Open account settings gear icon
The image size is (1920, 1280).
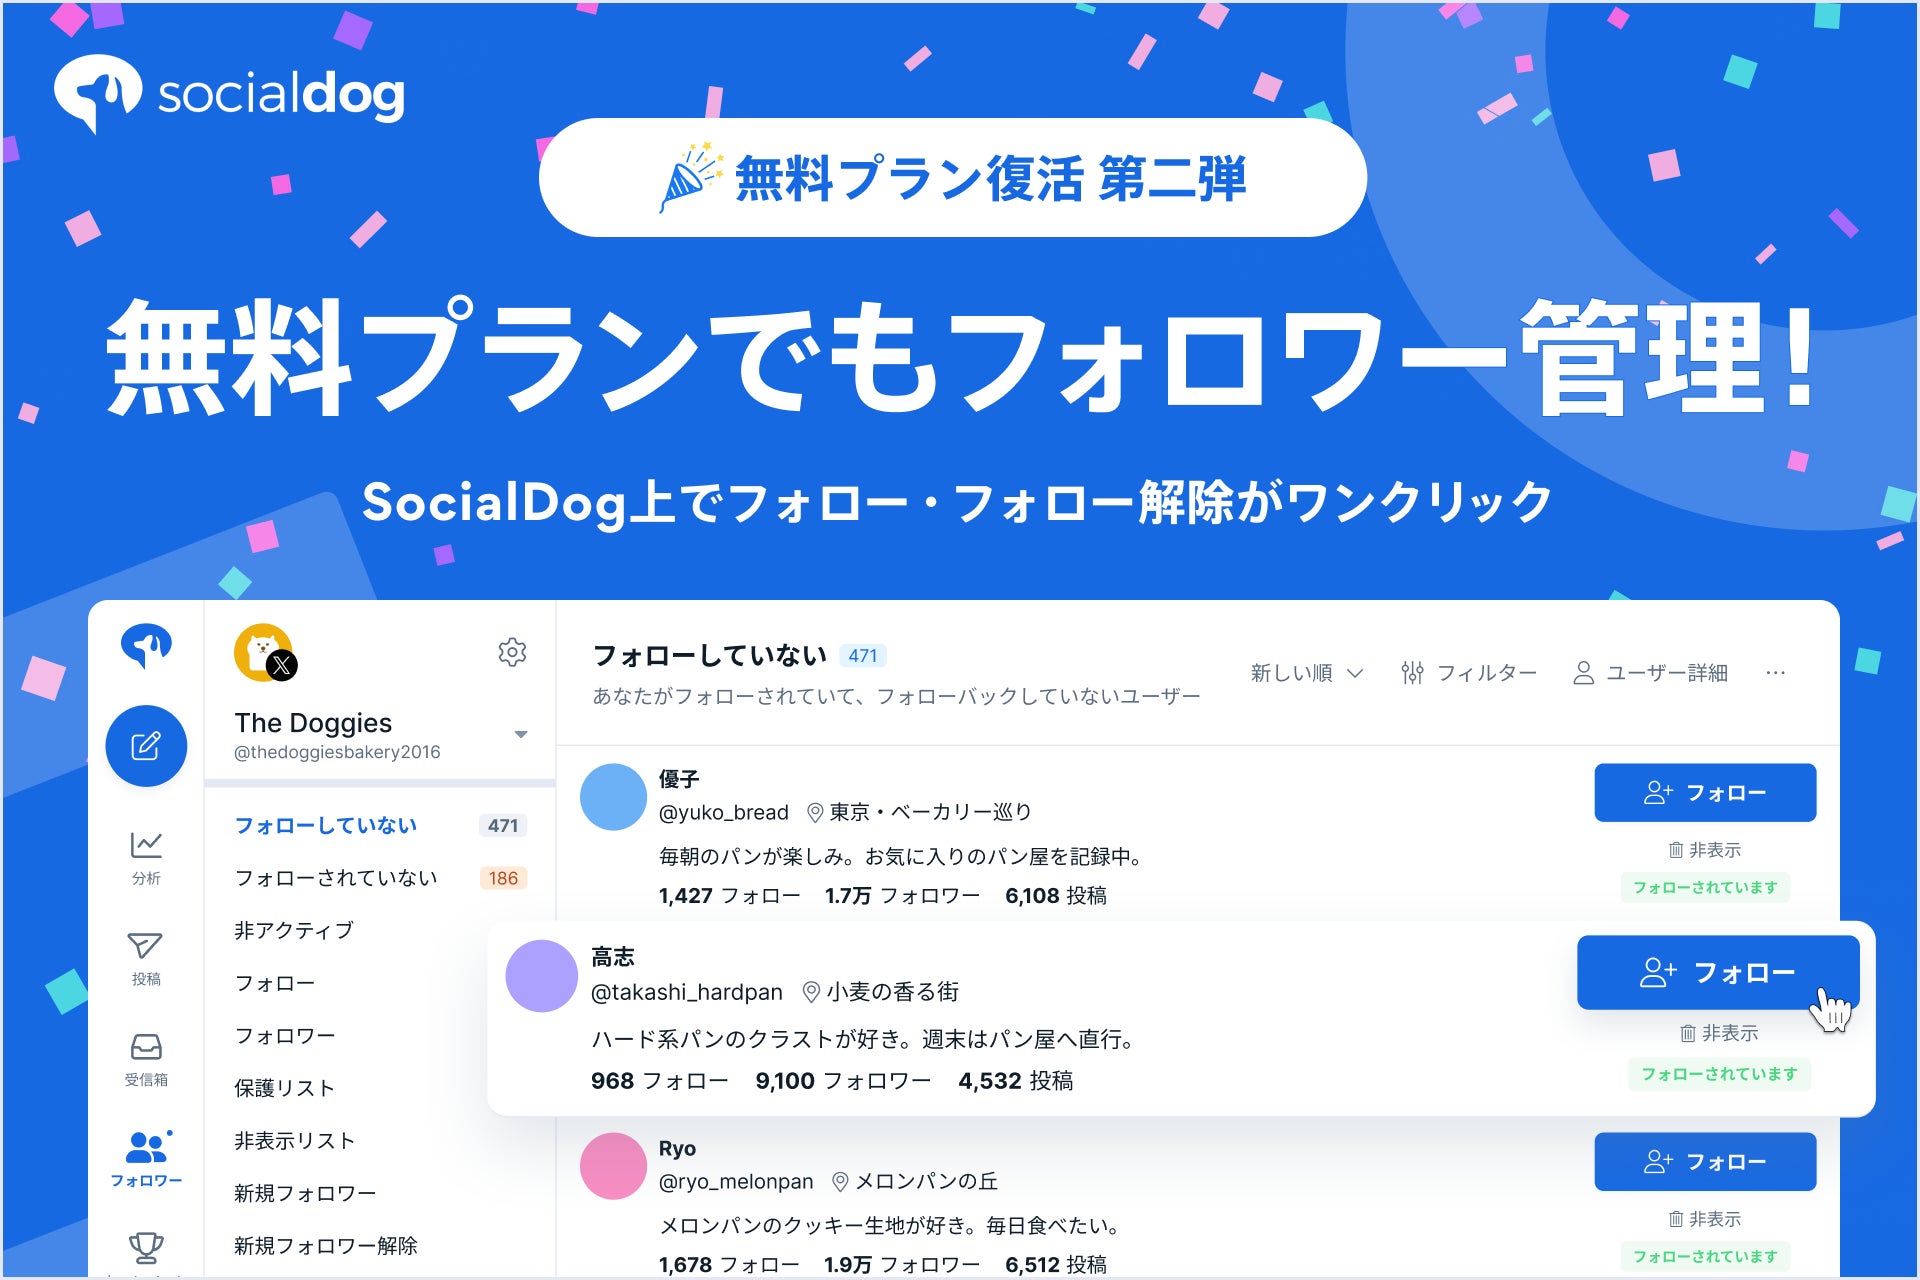tap(512, 652)
